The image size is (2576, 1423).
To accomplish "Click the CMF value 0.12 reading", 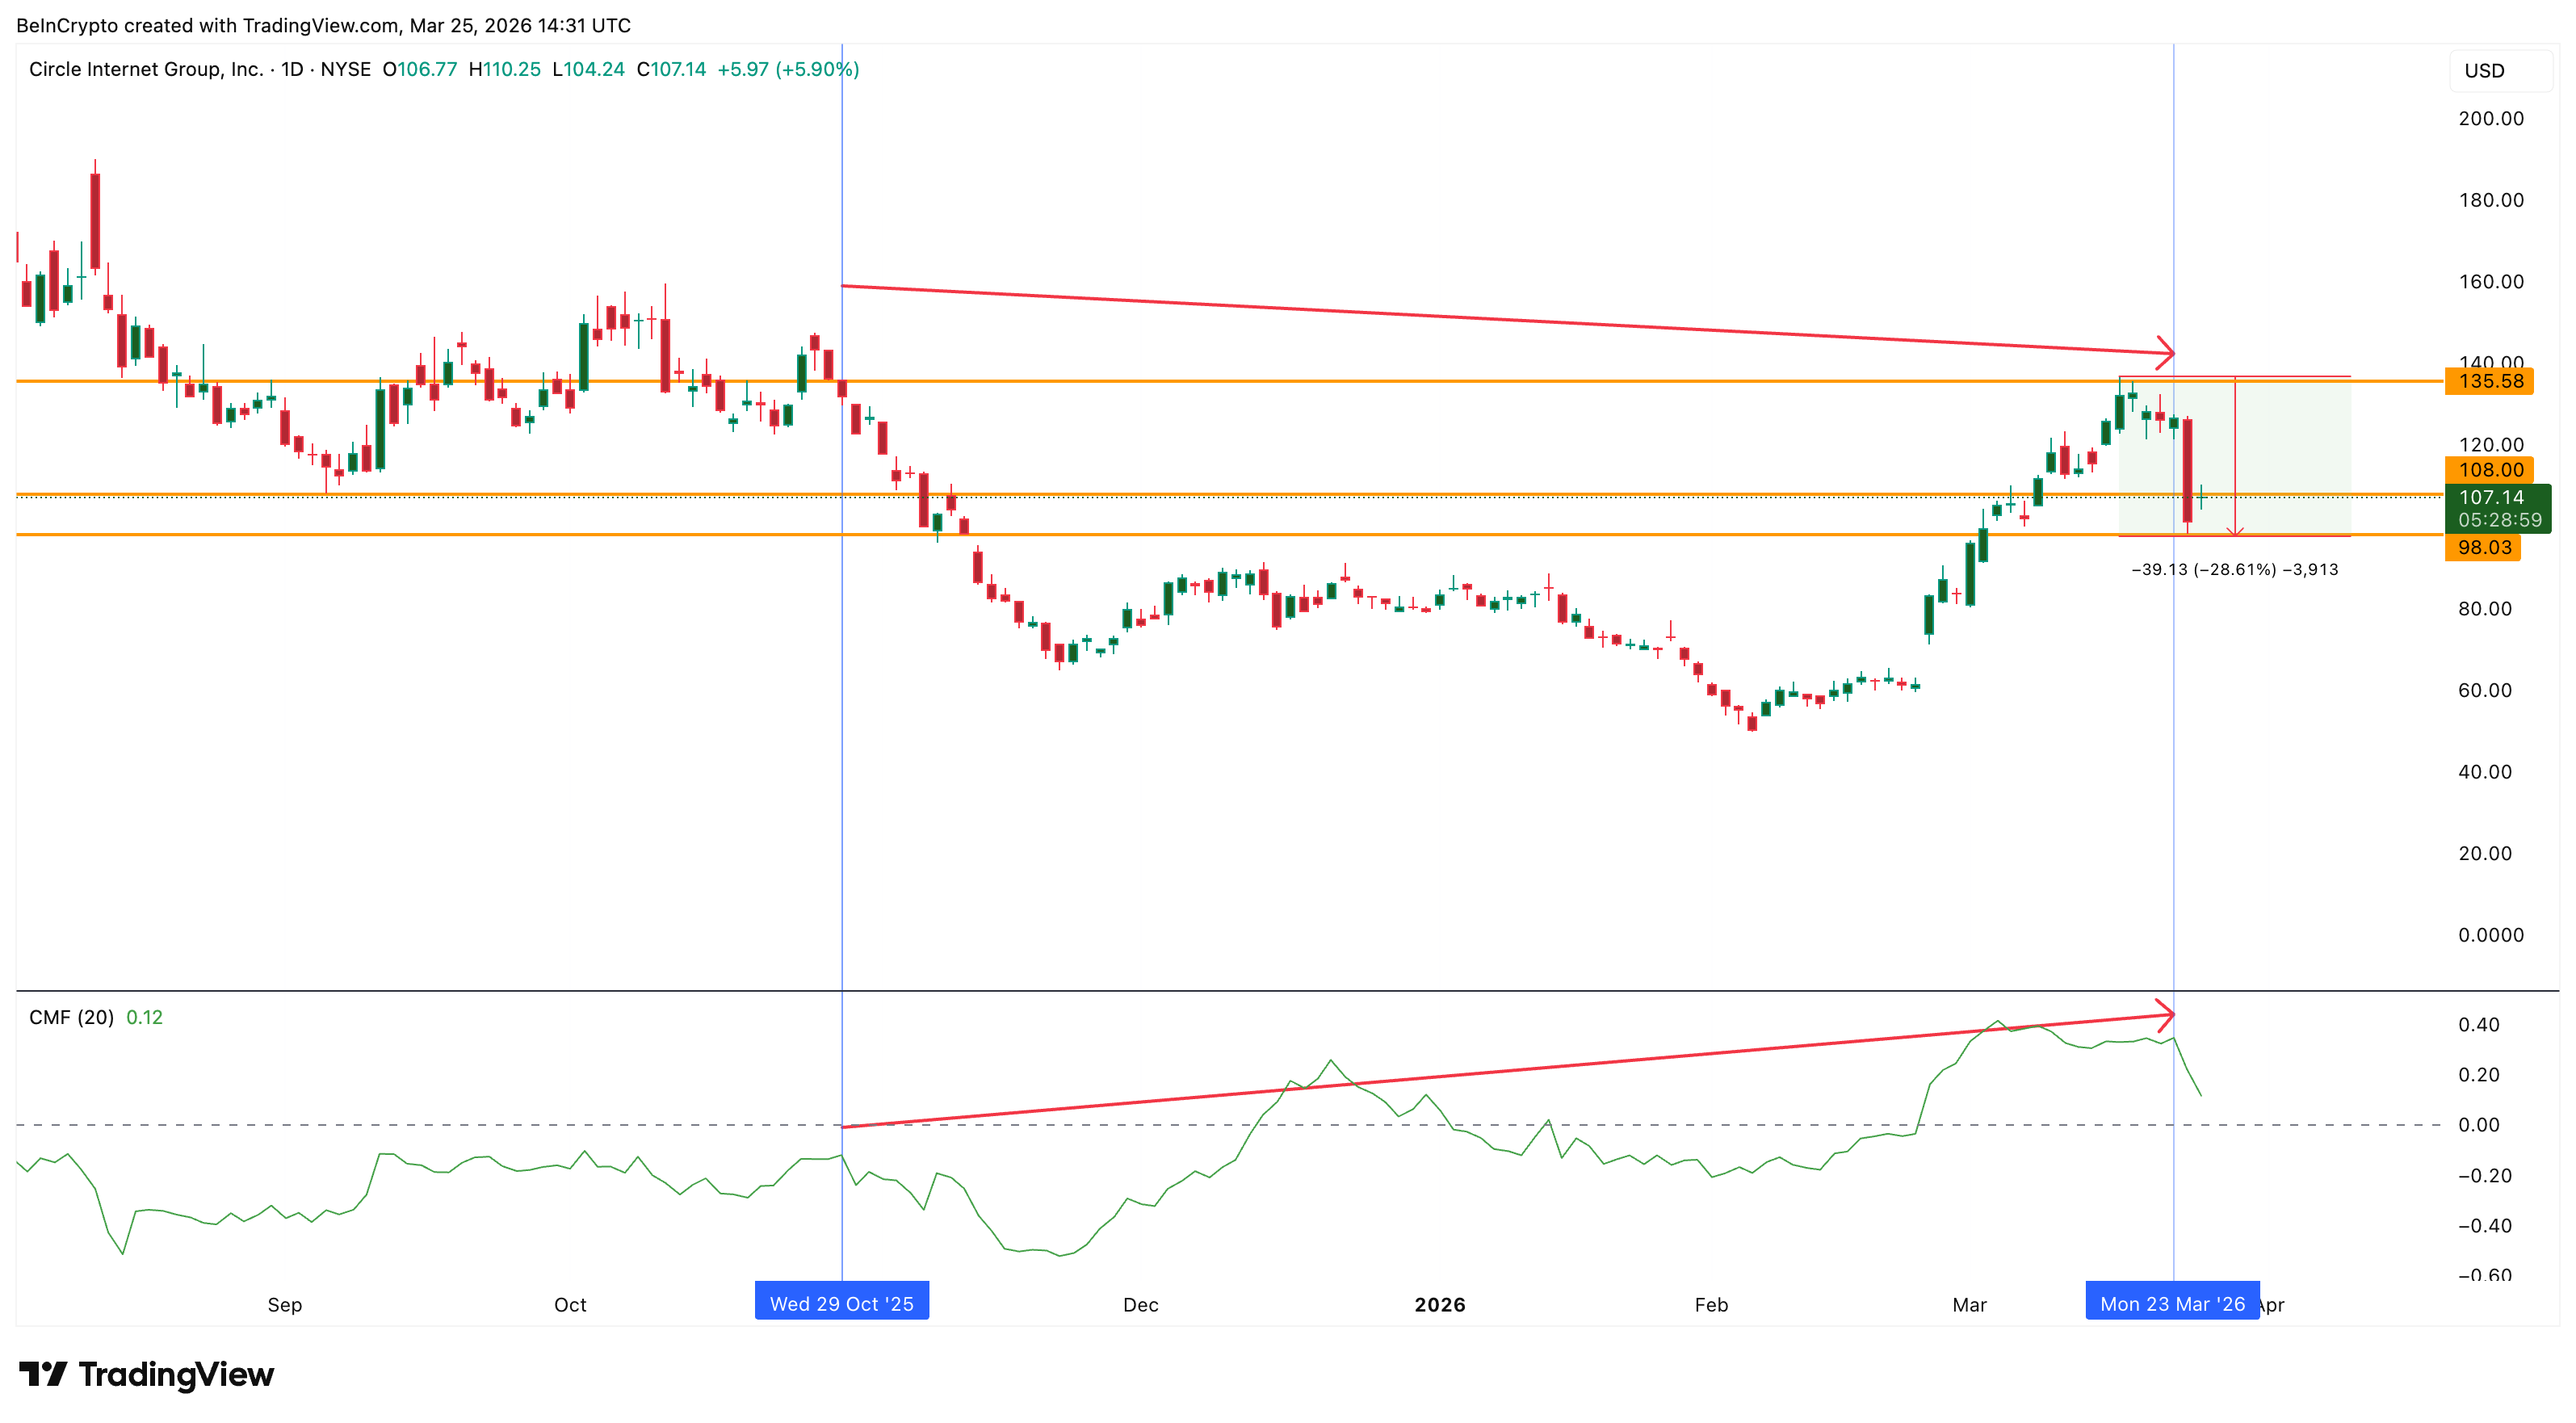I will point(144,1017).
